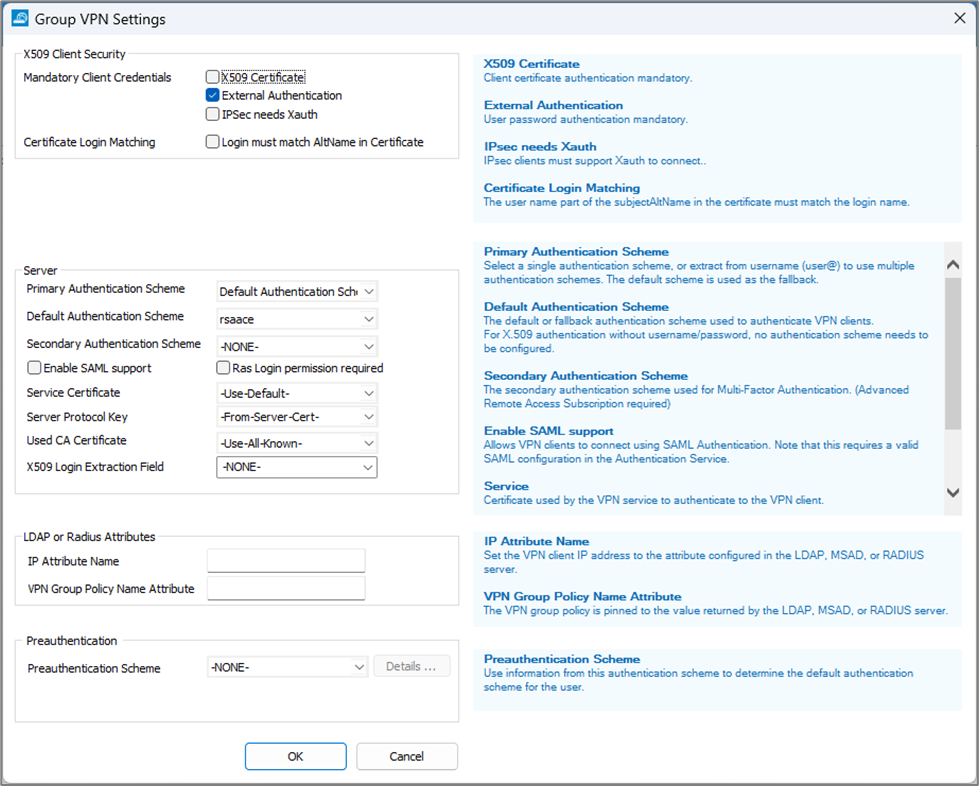
Task: Click inside the IP Attribute Name field
Action: coord(286,561)
